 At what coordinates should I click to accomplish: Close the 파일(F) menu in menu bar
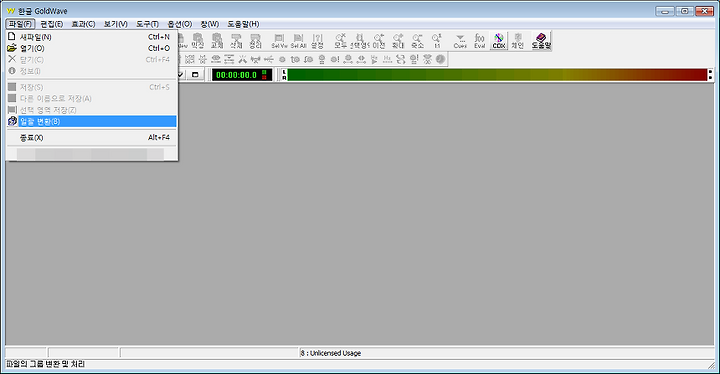(x=21, y=24)
